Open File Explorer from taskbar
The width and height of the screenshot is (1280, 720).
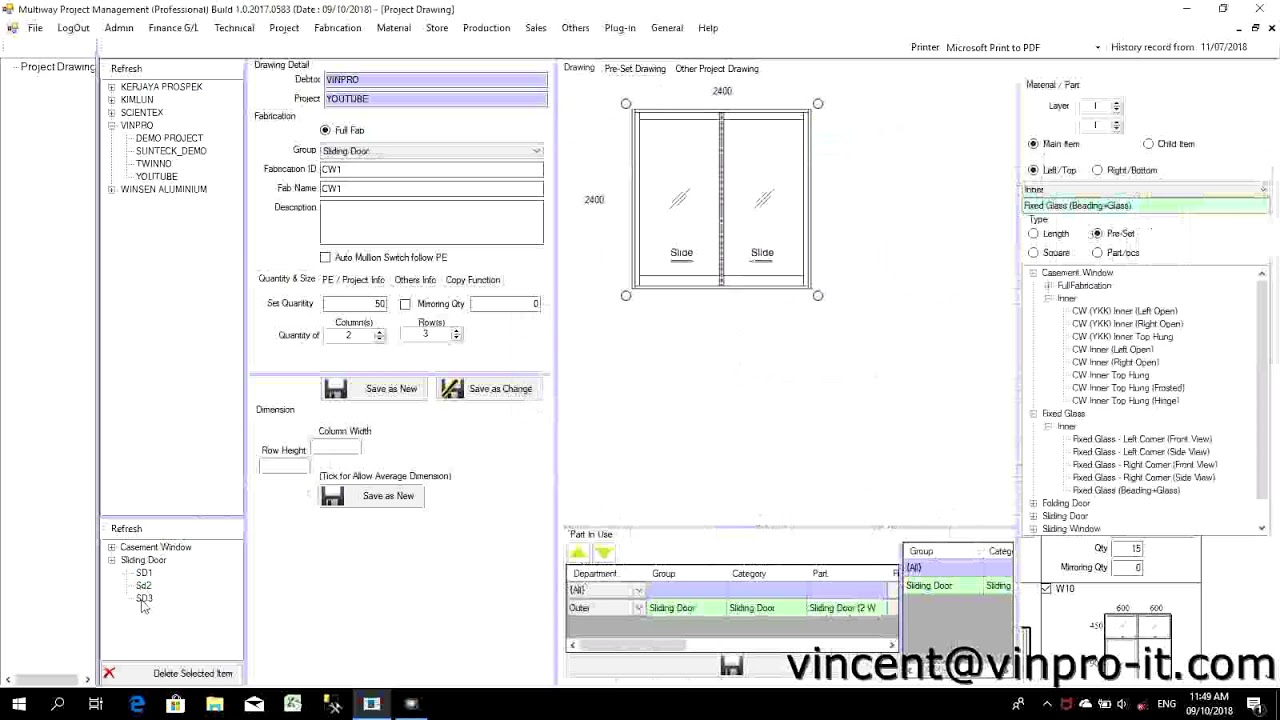click(x=214, y=704)
